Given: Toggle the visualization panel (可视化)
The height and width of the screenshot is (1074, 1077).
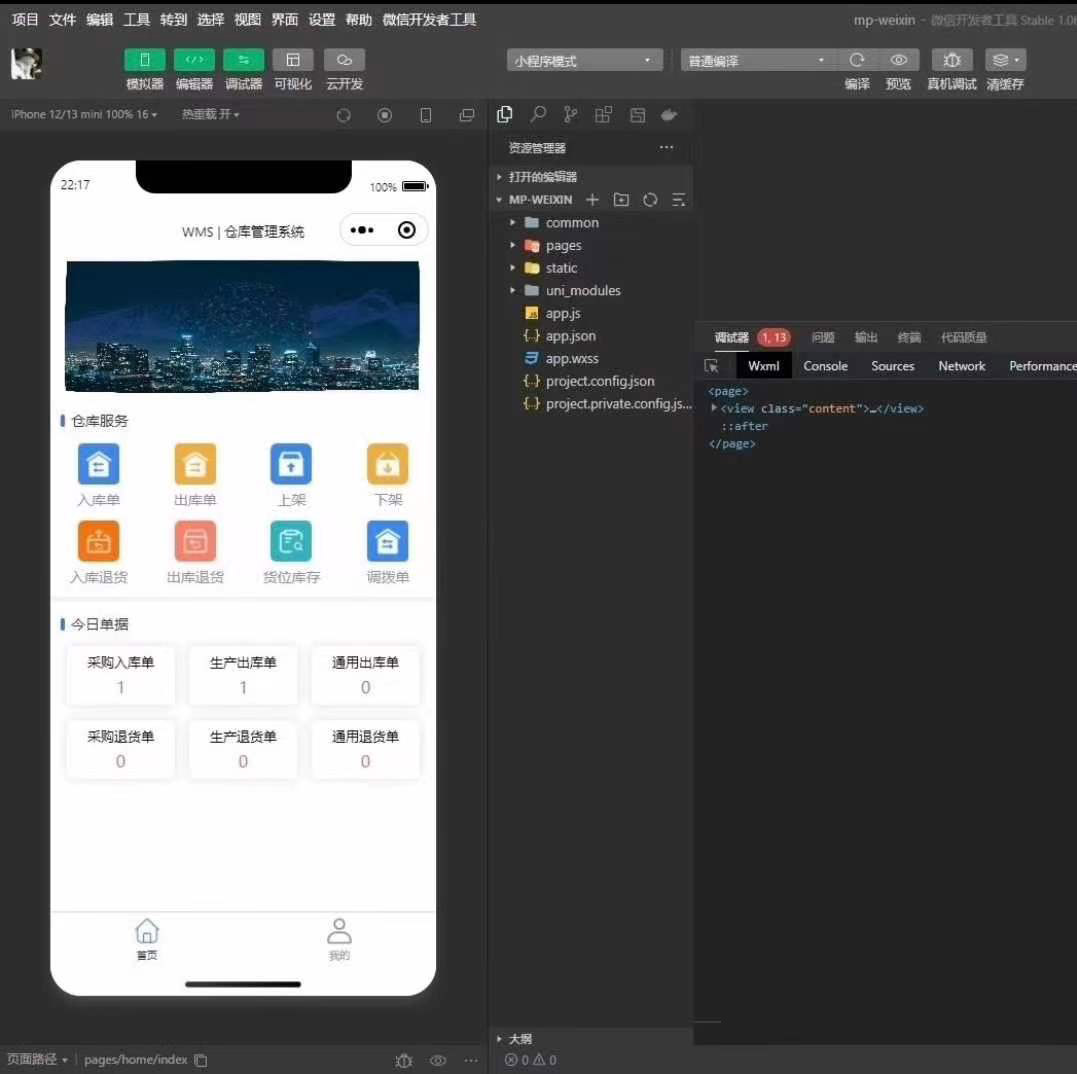Looking at the screenshot, I should pos(293,60).
